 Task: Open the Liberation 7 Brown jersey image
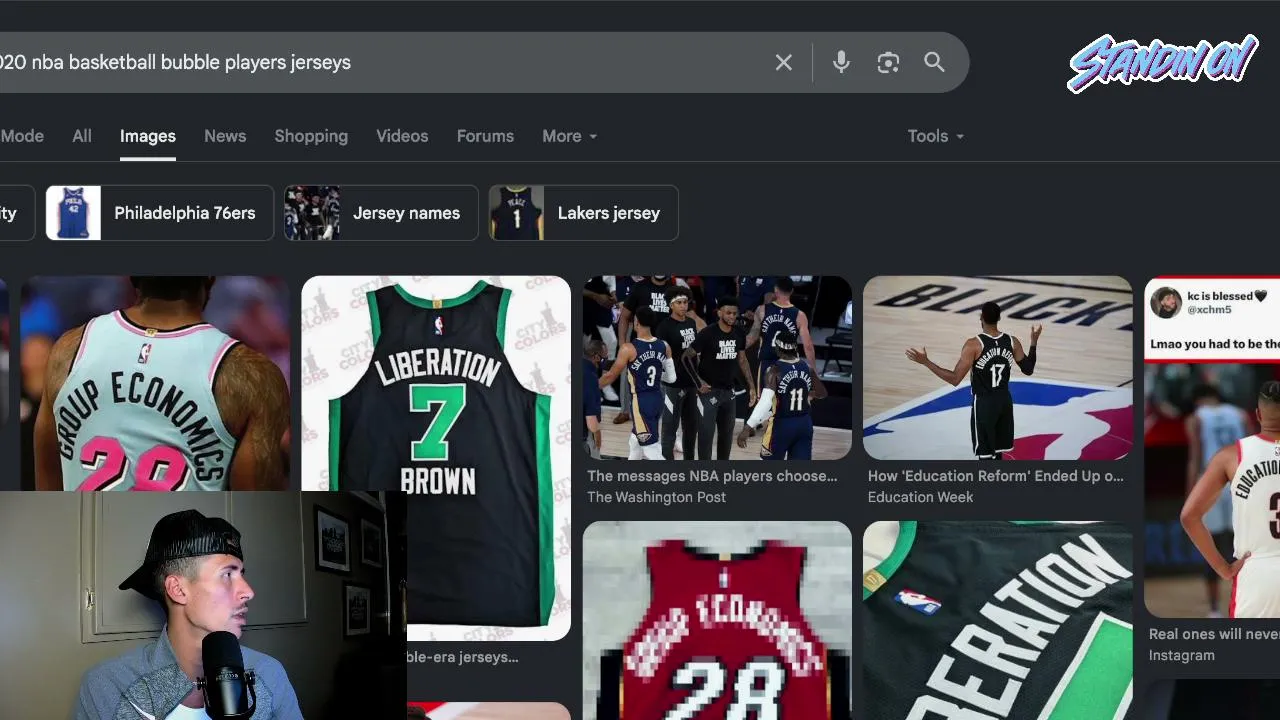point(436,458)
